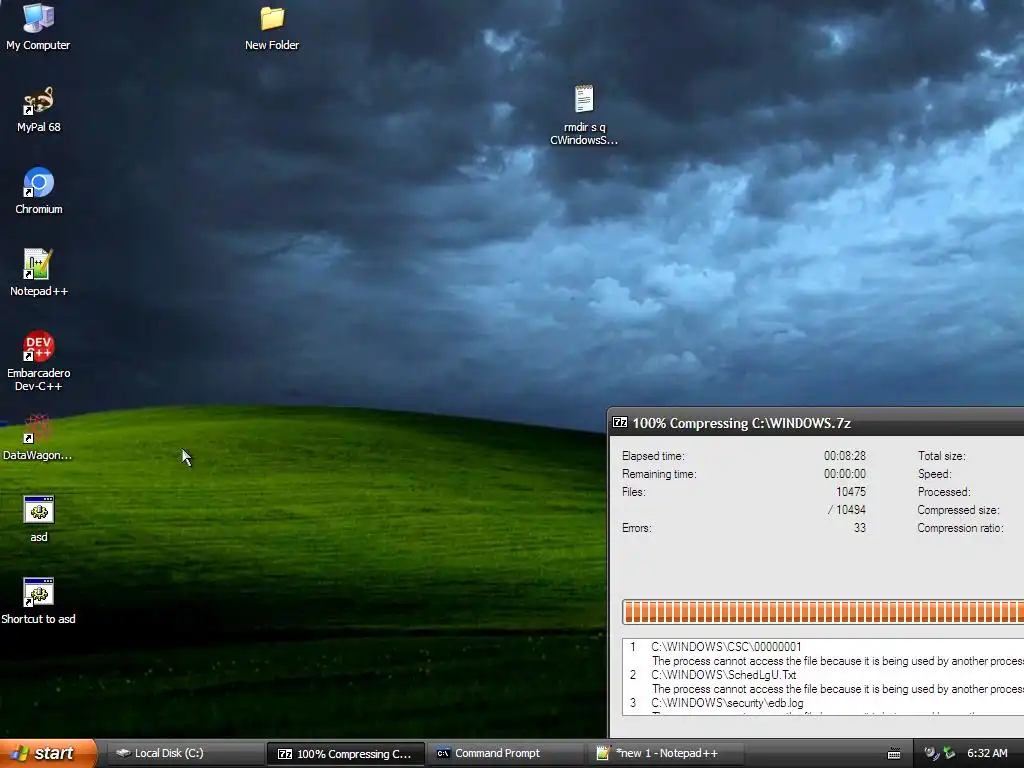The image size is (1024, 768).
Task: Launch MyPal 68 browser shortcut
Action: tap(39, 110)
